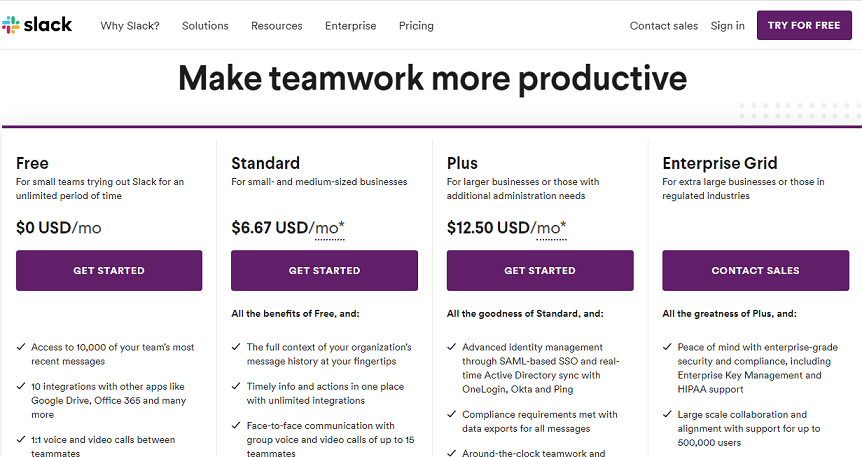
Task: Click the Plus plan mo* price footnote
Action: click(549, 228)
